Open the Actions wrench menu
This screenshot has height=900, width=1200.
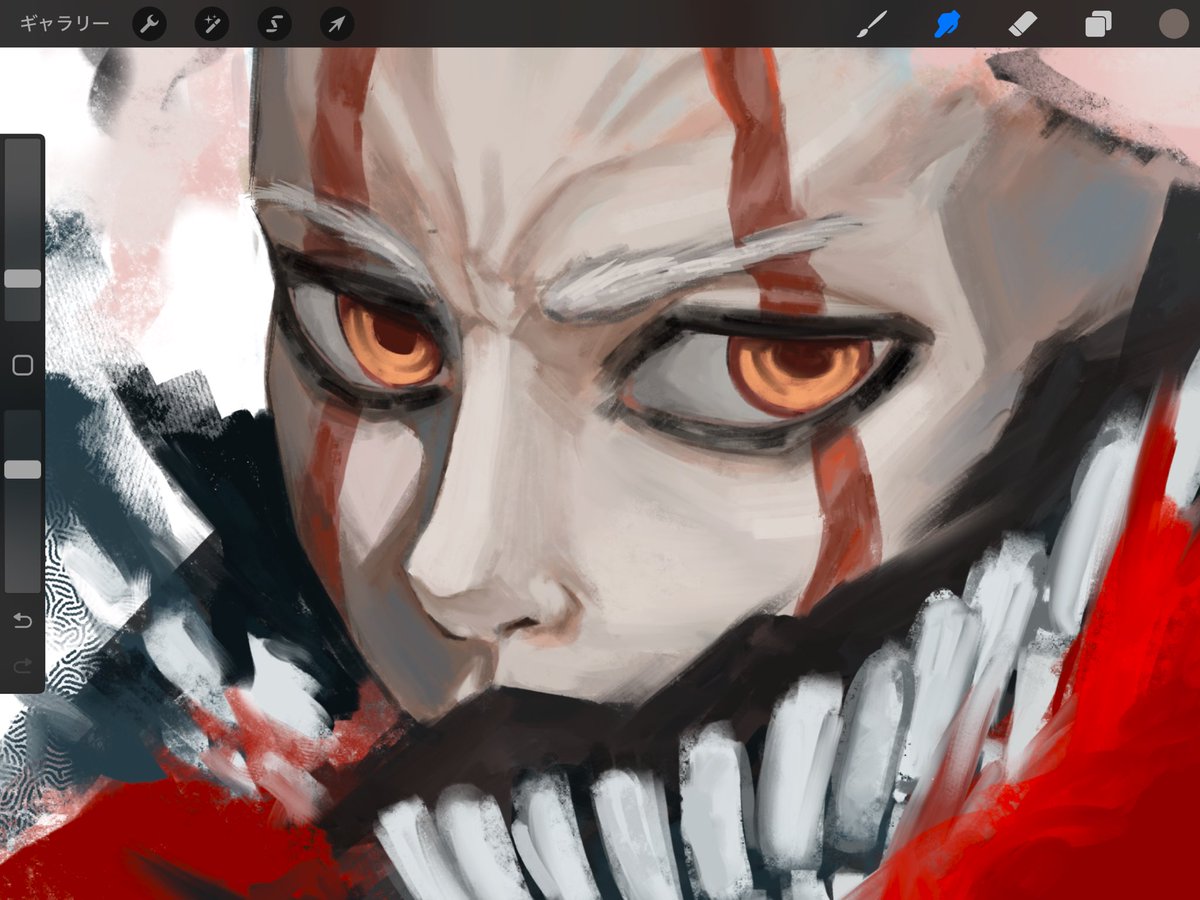[x=149, y=24]
